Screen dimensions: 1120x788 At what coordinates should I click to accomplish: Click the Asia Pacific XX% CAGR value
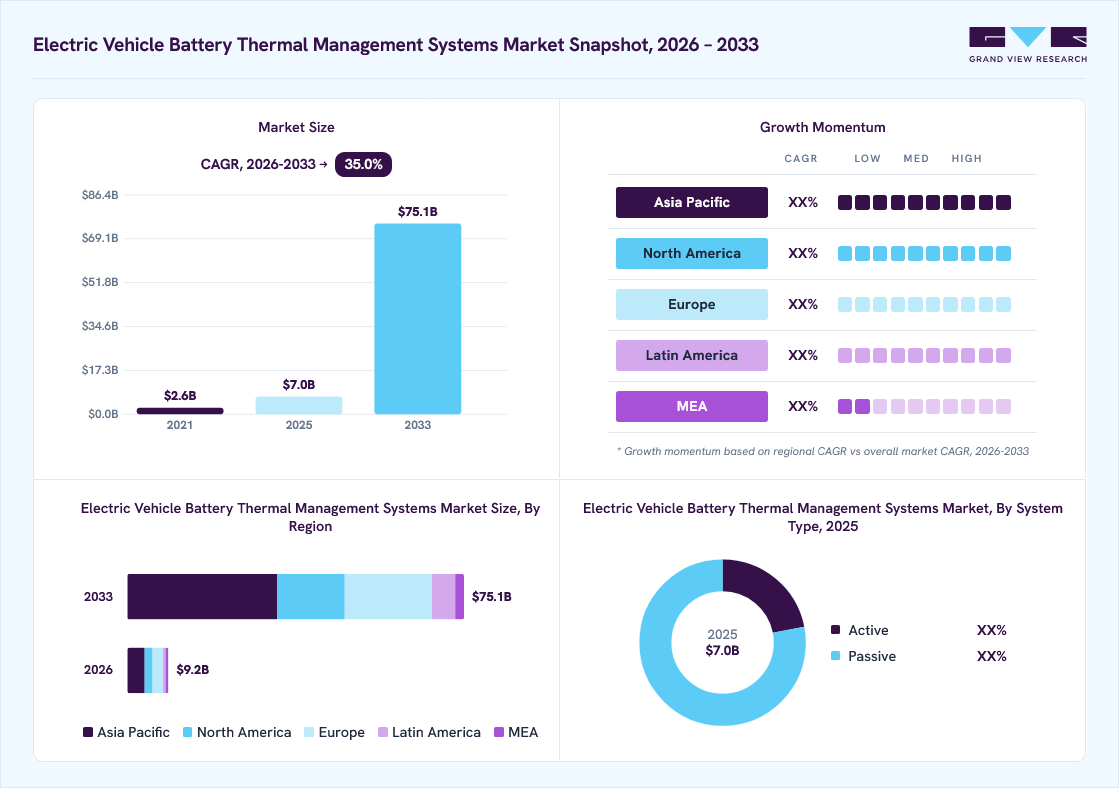(x=803, y=202)
